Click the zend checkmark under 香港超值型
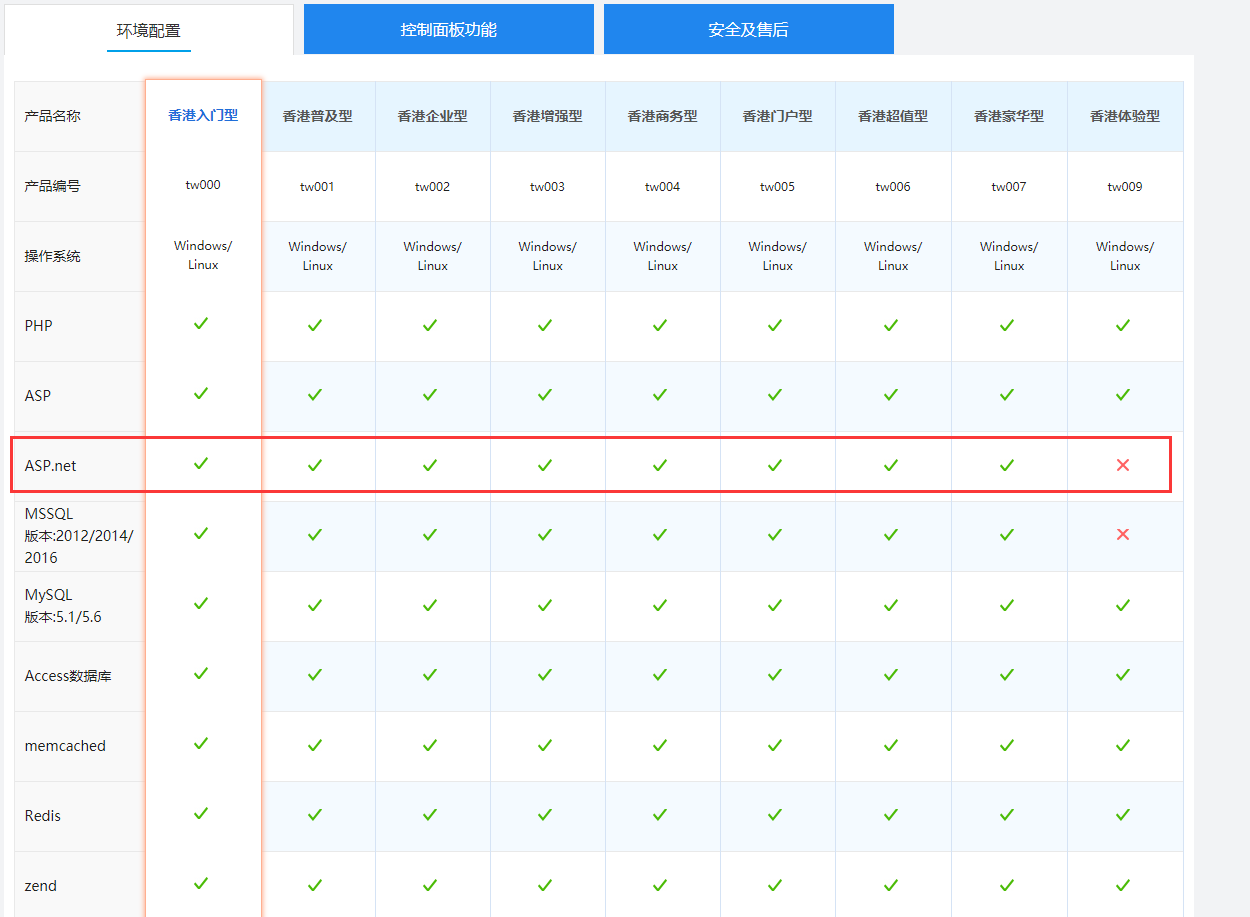This screenshot has height=917, width=1250. (891, 884)
